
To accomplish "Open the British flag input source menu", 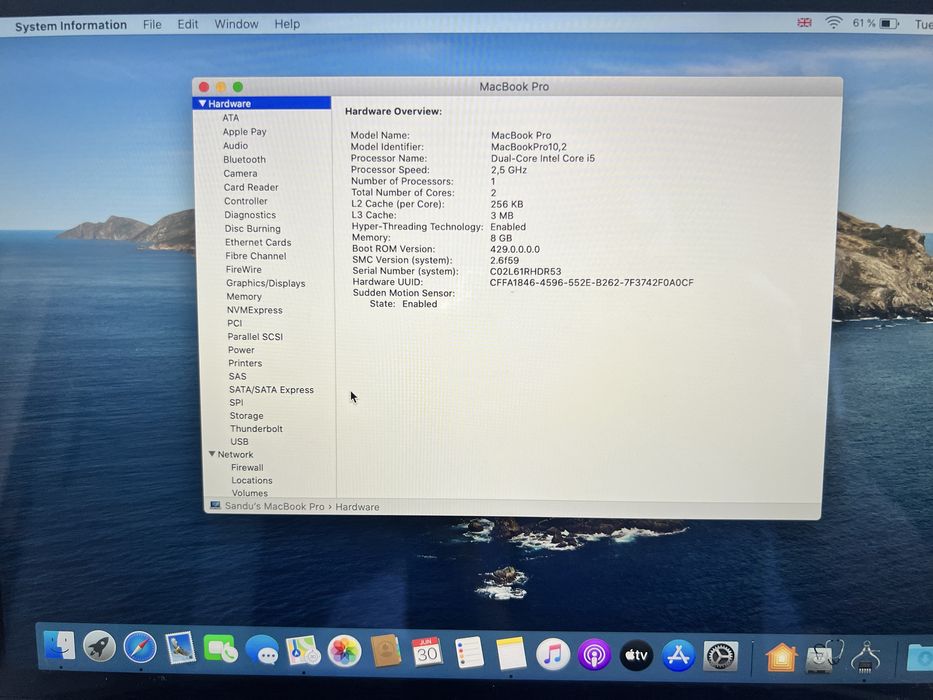I will 804,23.
